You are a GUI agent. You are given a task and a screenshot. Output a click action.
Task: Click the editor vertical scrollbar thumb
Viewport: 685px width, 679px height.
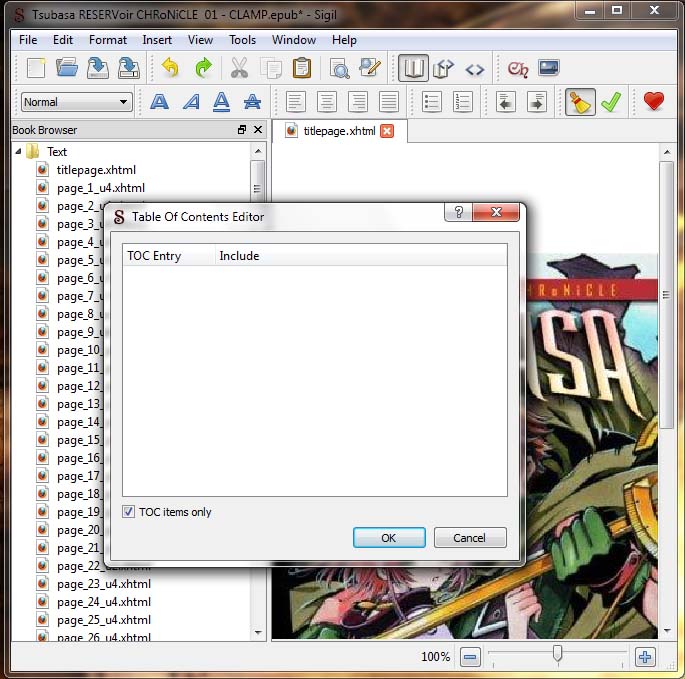point(666,295)
